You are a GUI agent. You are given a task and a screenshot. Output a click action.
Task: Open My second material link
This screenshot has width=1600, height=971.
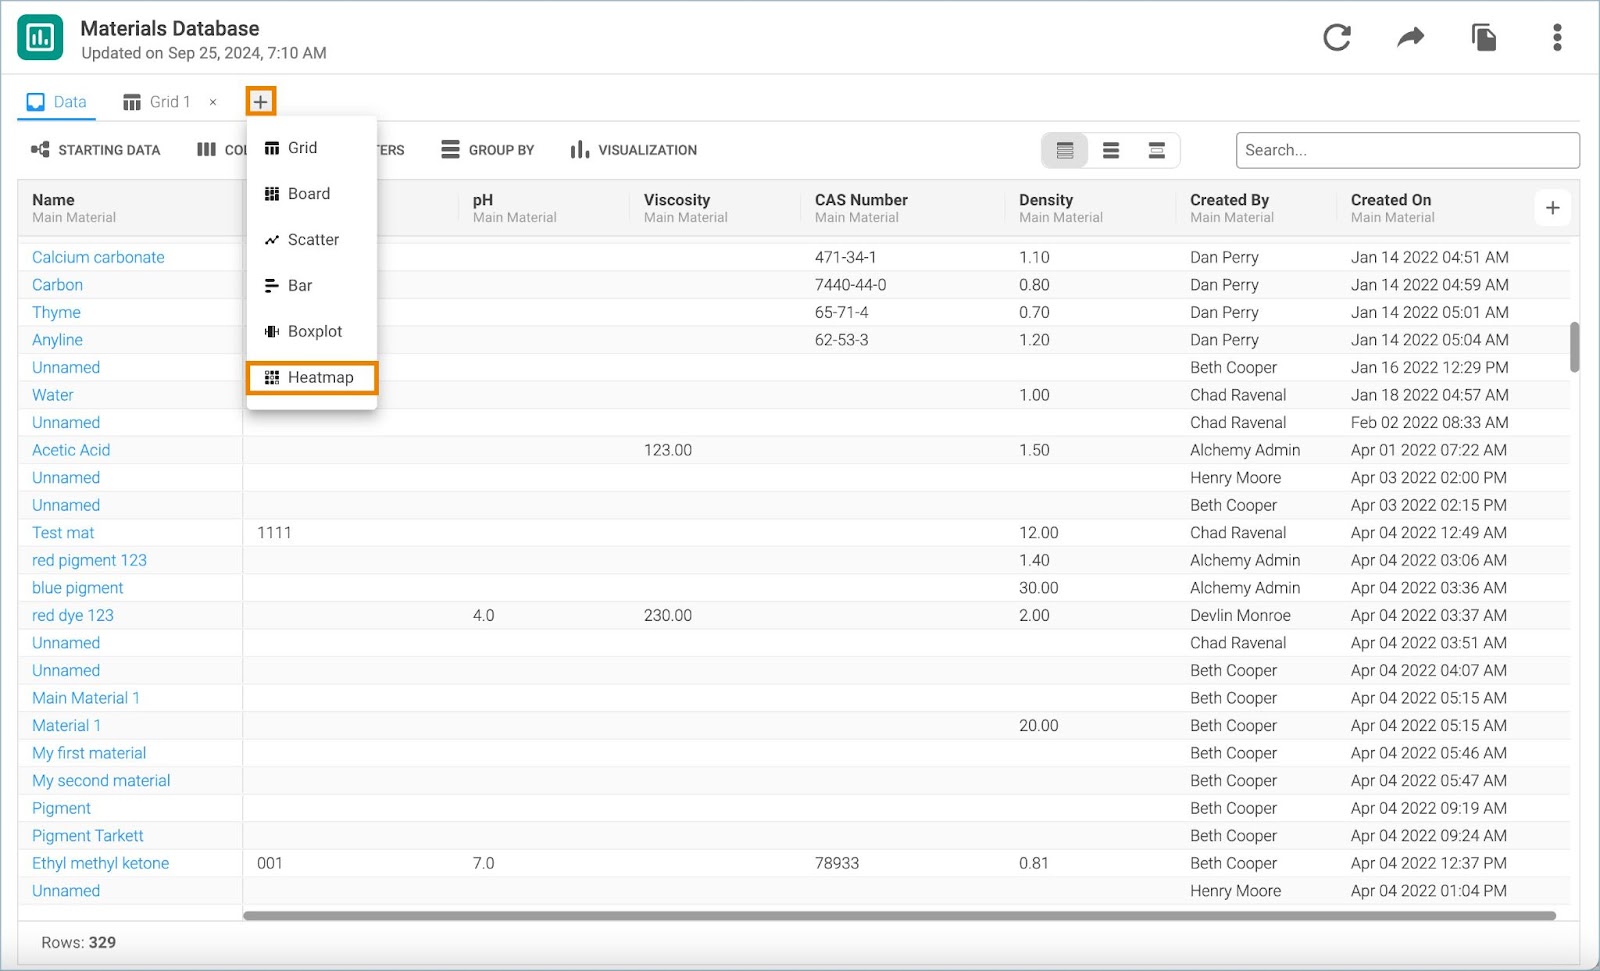(x=101, y=781)
